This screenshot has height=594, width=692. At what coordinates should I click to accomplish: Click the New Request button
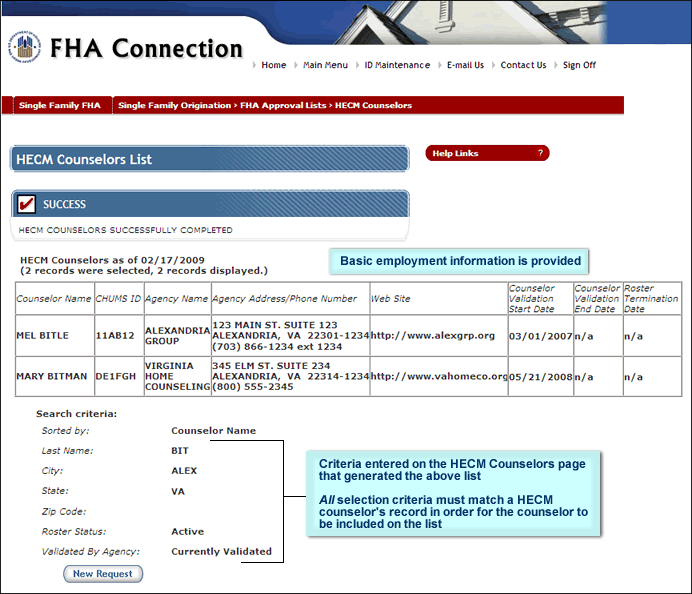103,574
